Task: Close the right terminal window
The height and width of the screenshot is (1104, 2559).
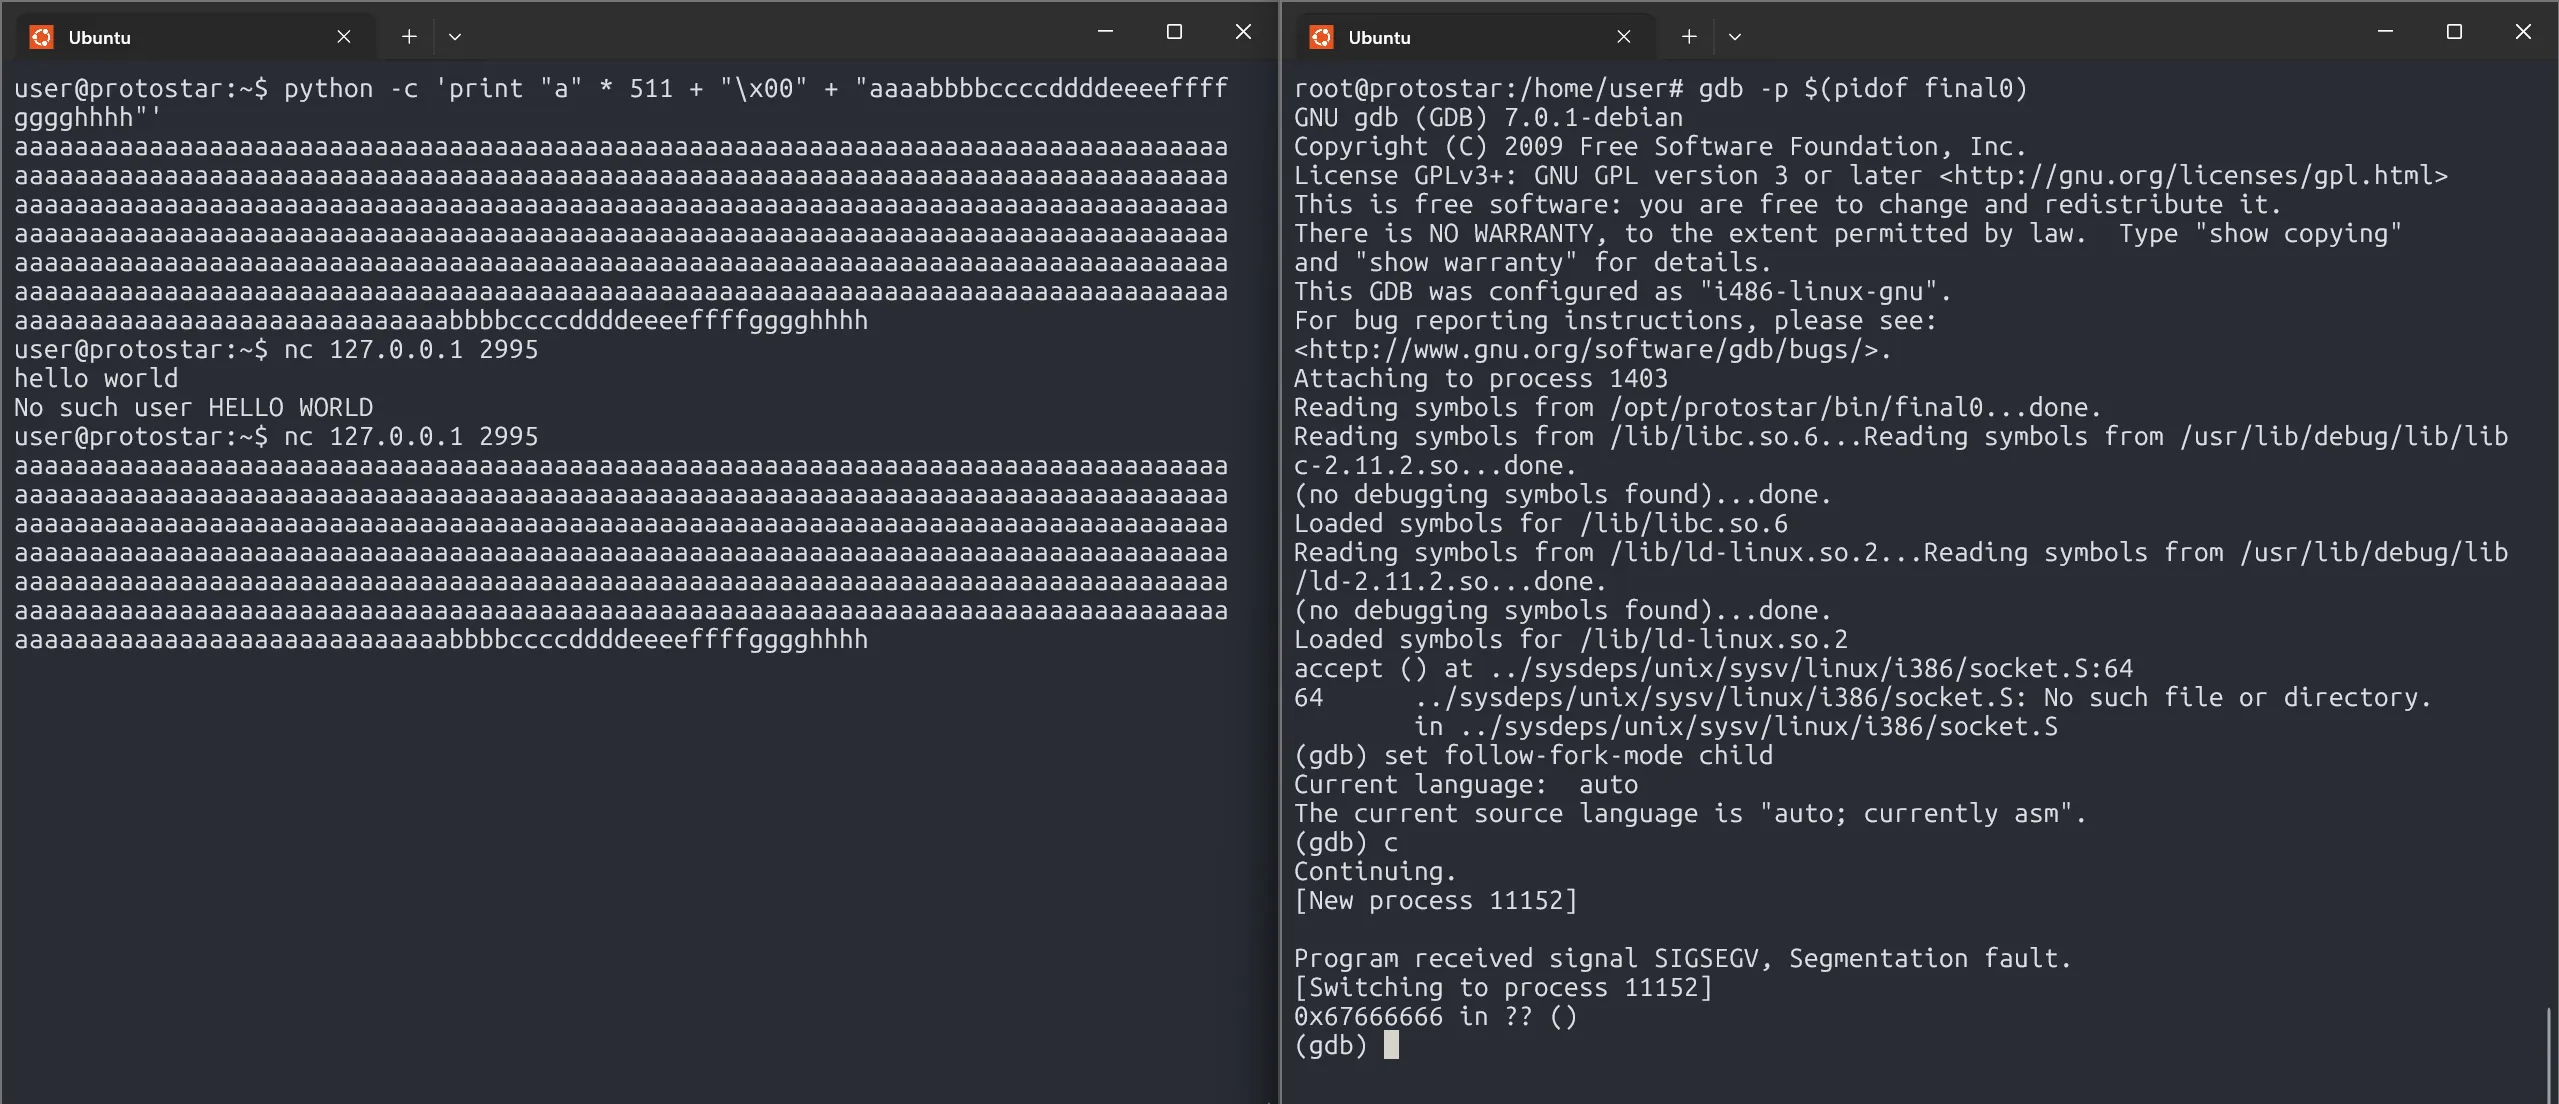Action: pos(2523,32)
